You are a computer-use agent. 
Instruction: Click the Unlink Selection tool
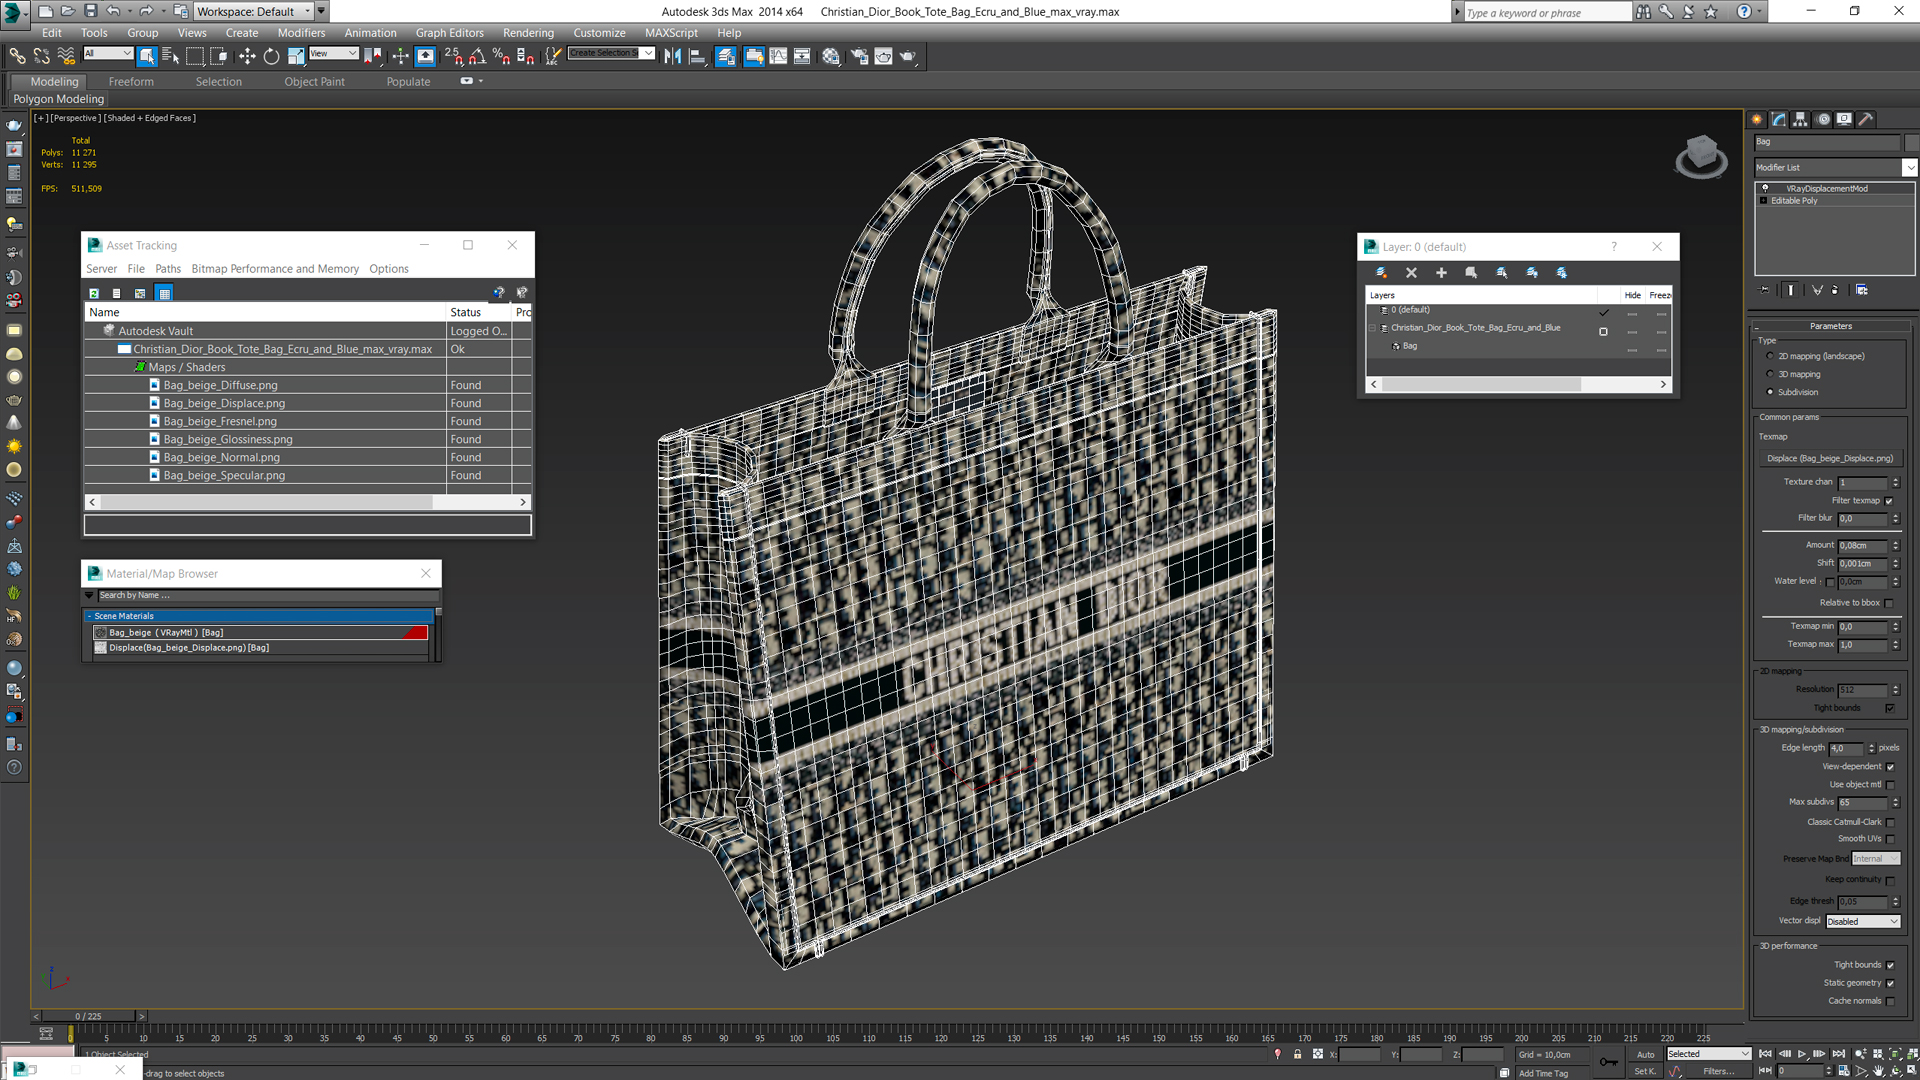(x=41, y=56)
